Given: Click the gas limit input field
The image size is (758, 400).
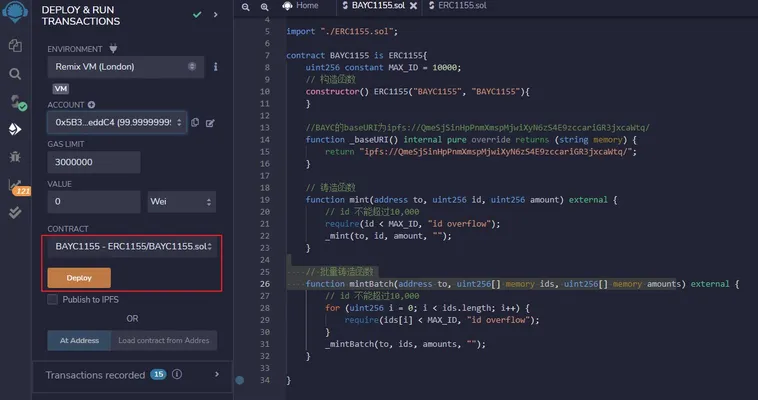Looking at the screenshot, I should (x=94, y=162).
